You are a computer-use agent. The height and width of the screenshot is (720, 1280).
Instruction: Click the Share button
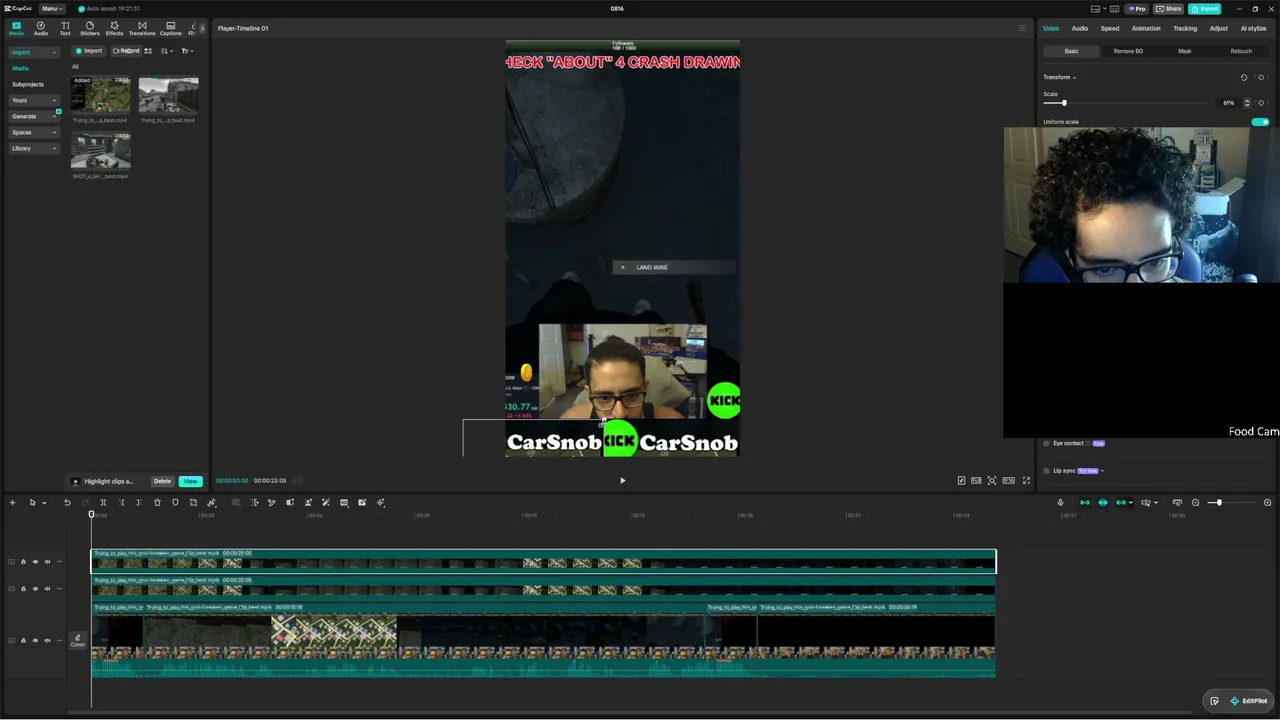pos(1168,9)
